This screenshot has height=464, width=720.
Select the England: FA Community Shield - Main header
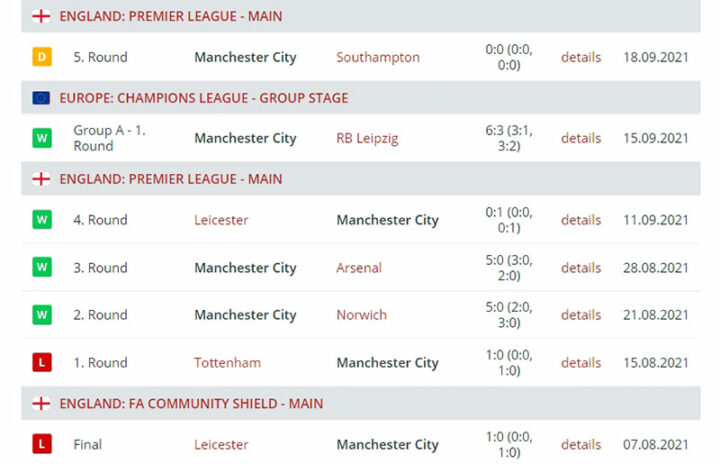click(x=191, y=404)
